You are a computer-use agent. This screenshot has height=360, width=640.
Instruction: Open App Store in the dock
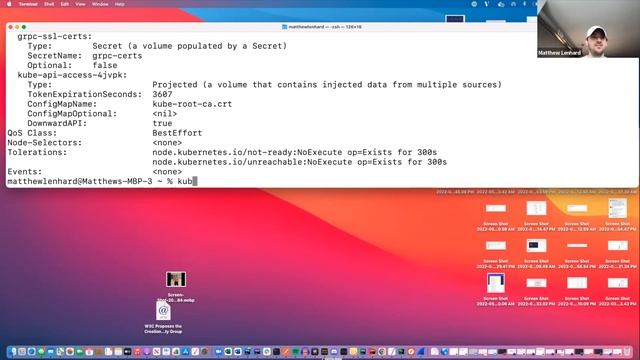(185, 351)
